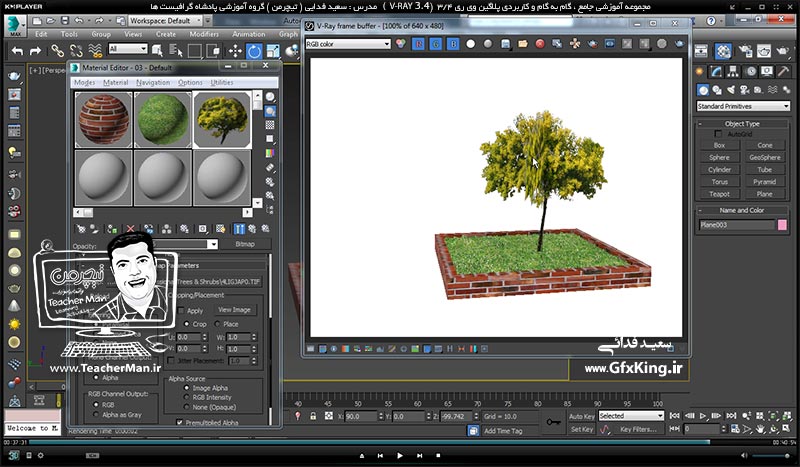Click the Key Filters button
This screenshot has height=467, width=800.
[x=638, y=429]
